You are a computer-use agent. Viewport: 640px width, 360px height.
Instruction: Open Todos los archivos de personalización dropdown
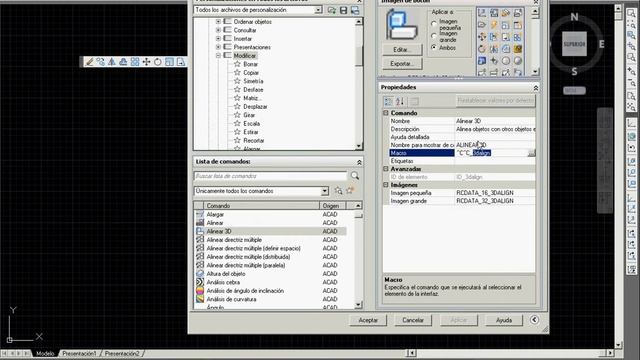[318, 10]
